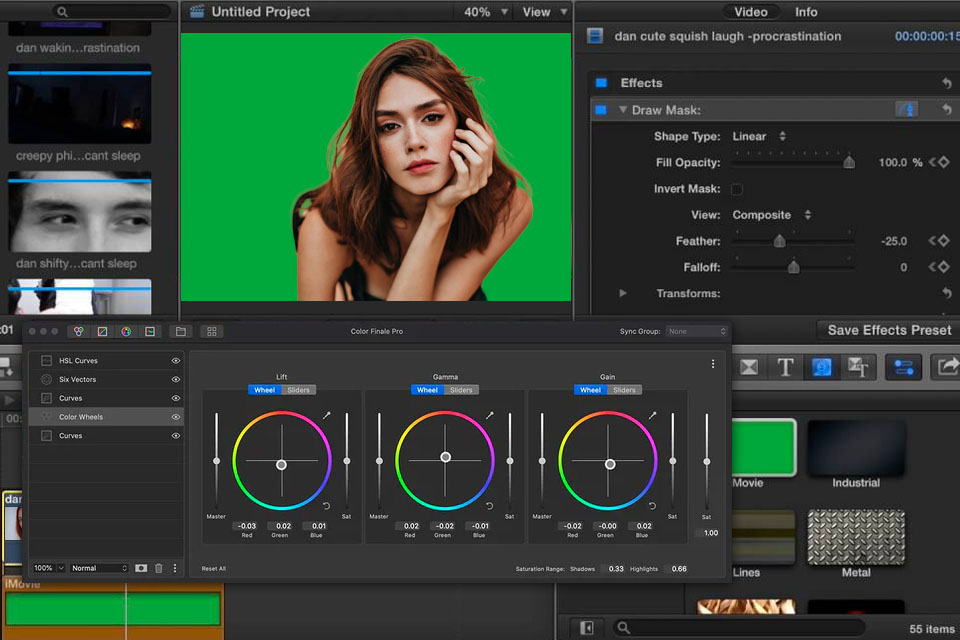Image resolution: width=960 pixels, height=640 pixels.
Task: Open the Six Vectors color circle toolbar icon
Action: 126,331
